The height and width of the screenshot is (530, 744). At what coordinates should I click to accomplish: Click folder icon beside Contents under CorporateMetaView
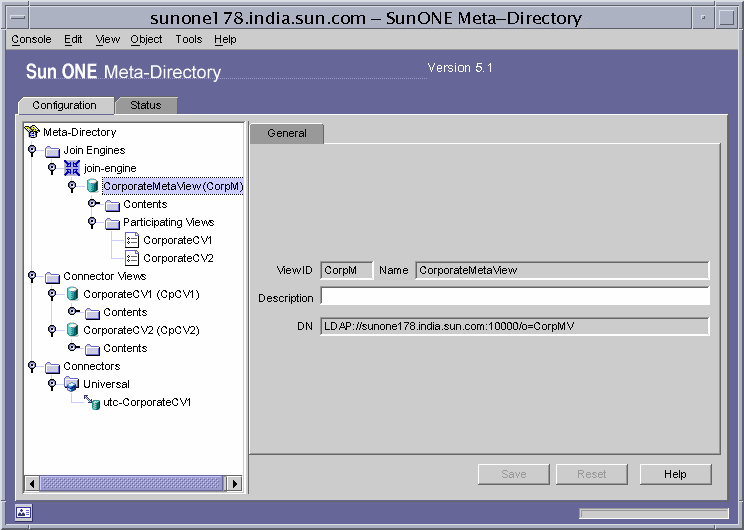click(112, 205)
